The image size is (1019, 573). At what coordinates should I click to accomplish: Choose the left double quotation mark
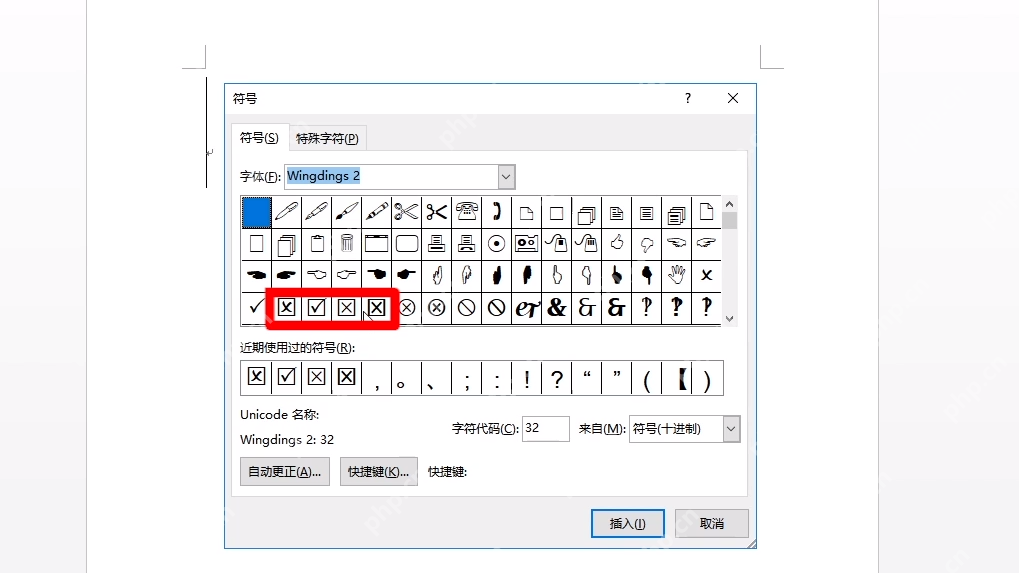pos(587,377)
